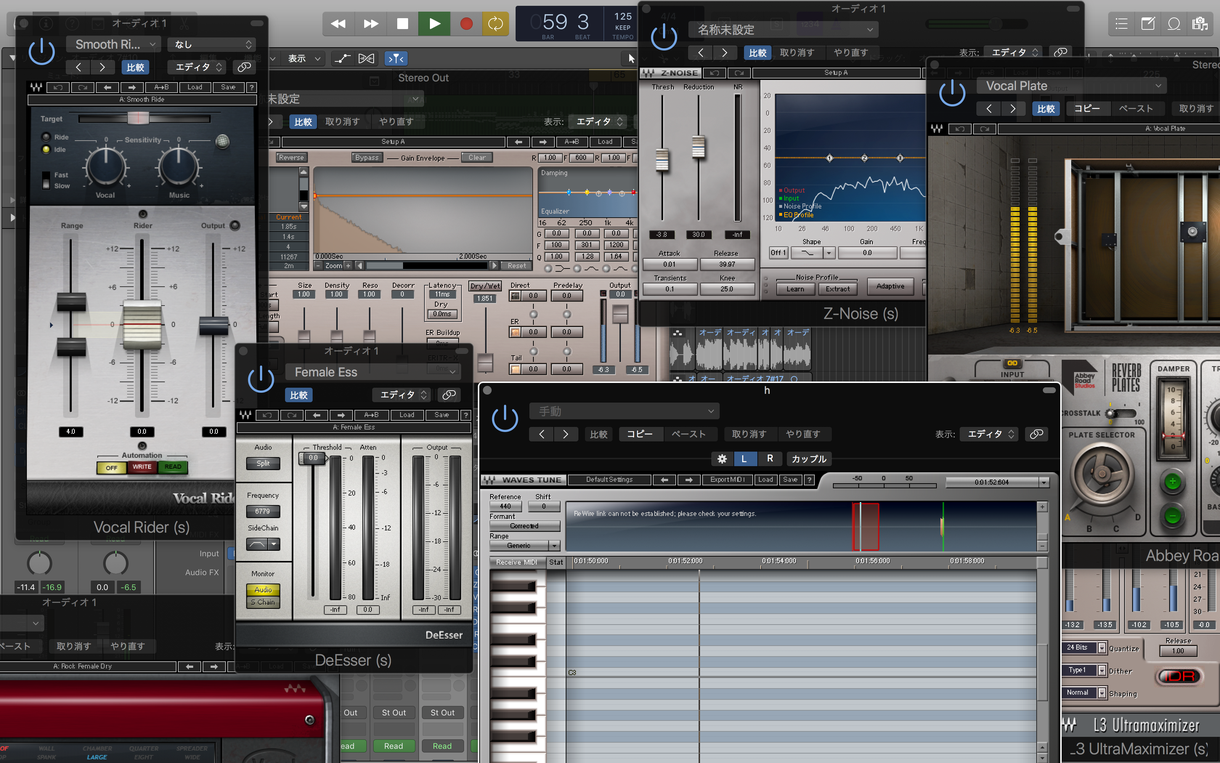This screenshot has width=1220, height=763.
Task: Select the R channel tab in Waves Tune
Action: point(769,459)
